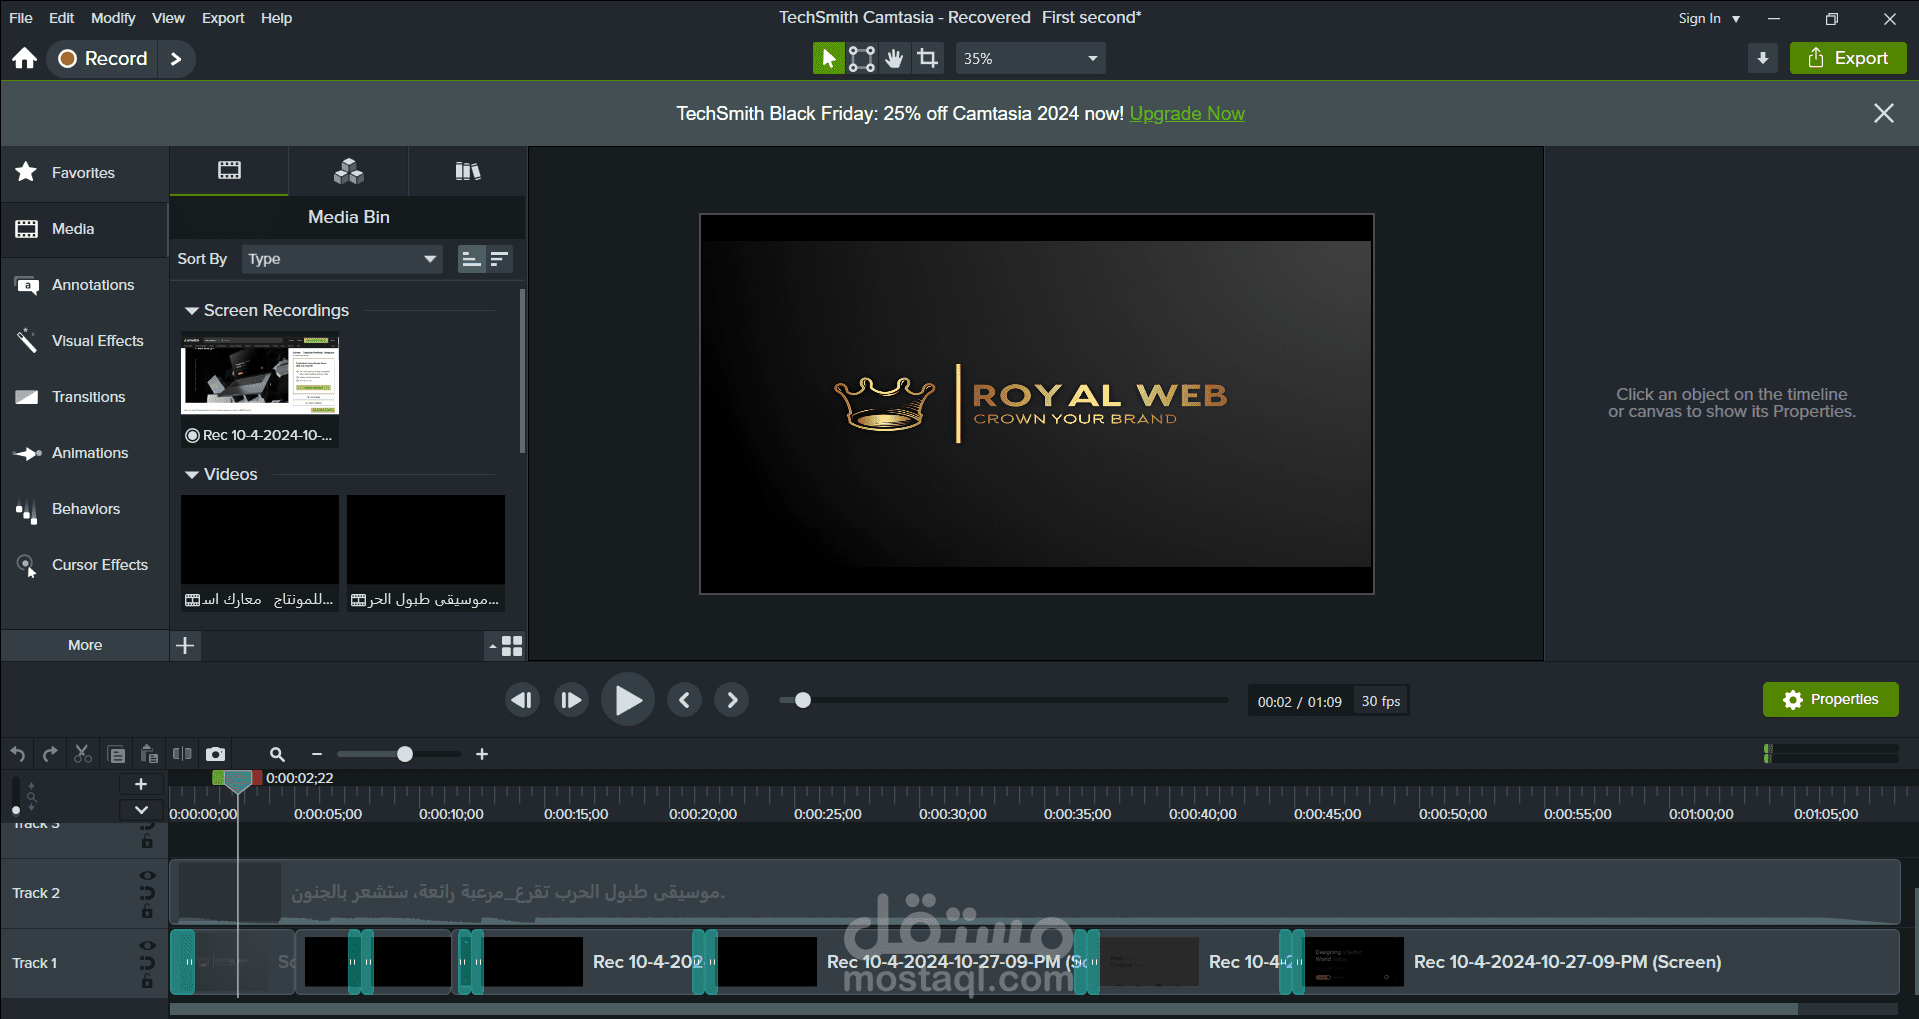The height and width of the screenshot is (1019, 1919).
Task: Open the Favorites panel
Action: click(x=84, y=173)
